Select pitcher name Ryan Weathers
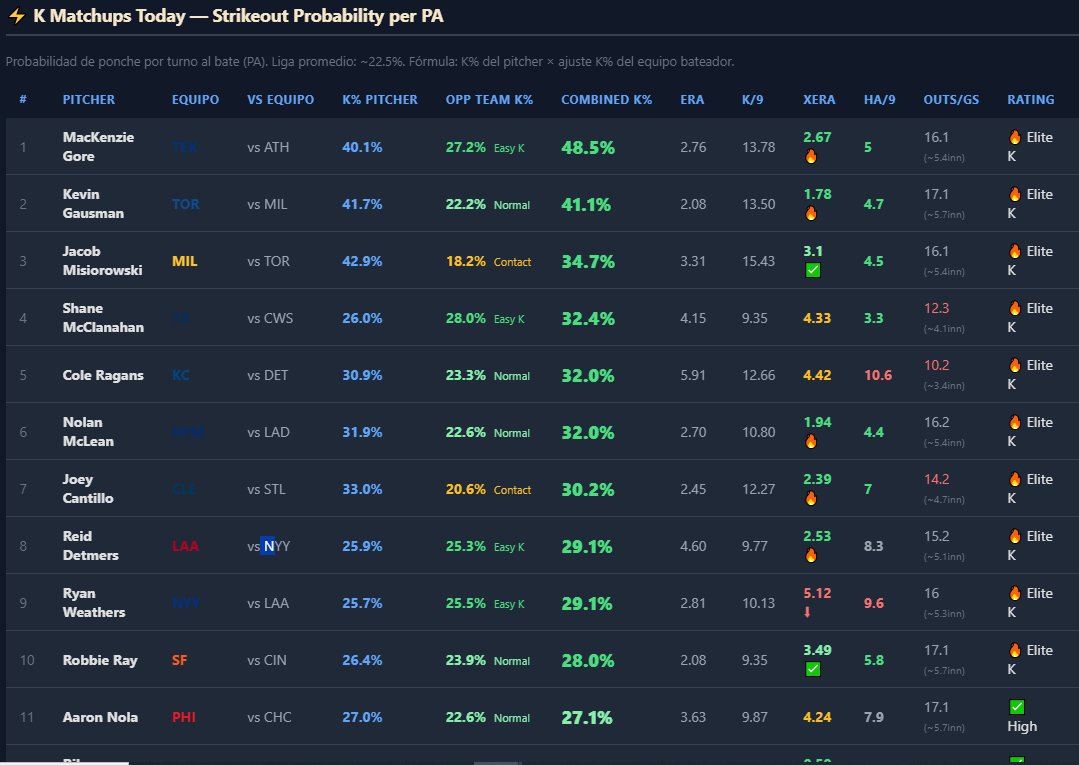This screenshot has height=765, width=1079. point(94,603)
